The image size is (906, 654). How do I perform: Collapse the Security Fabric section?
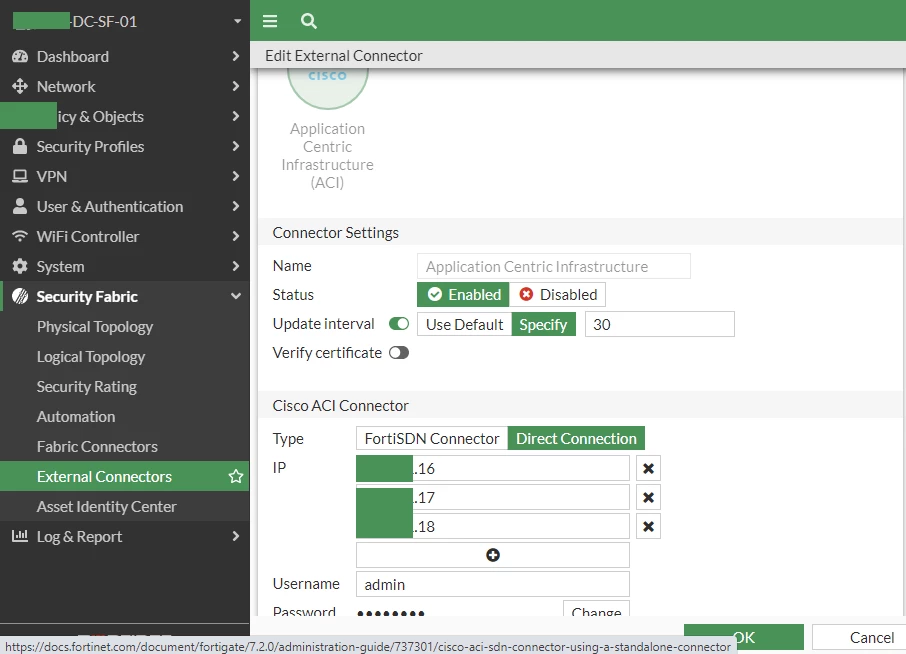[x=236, y=296]
